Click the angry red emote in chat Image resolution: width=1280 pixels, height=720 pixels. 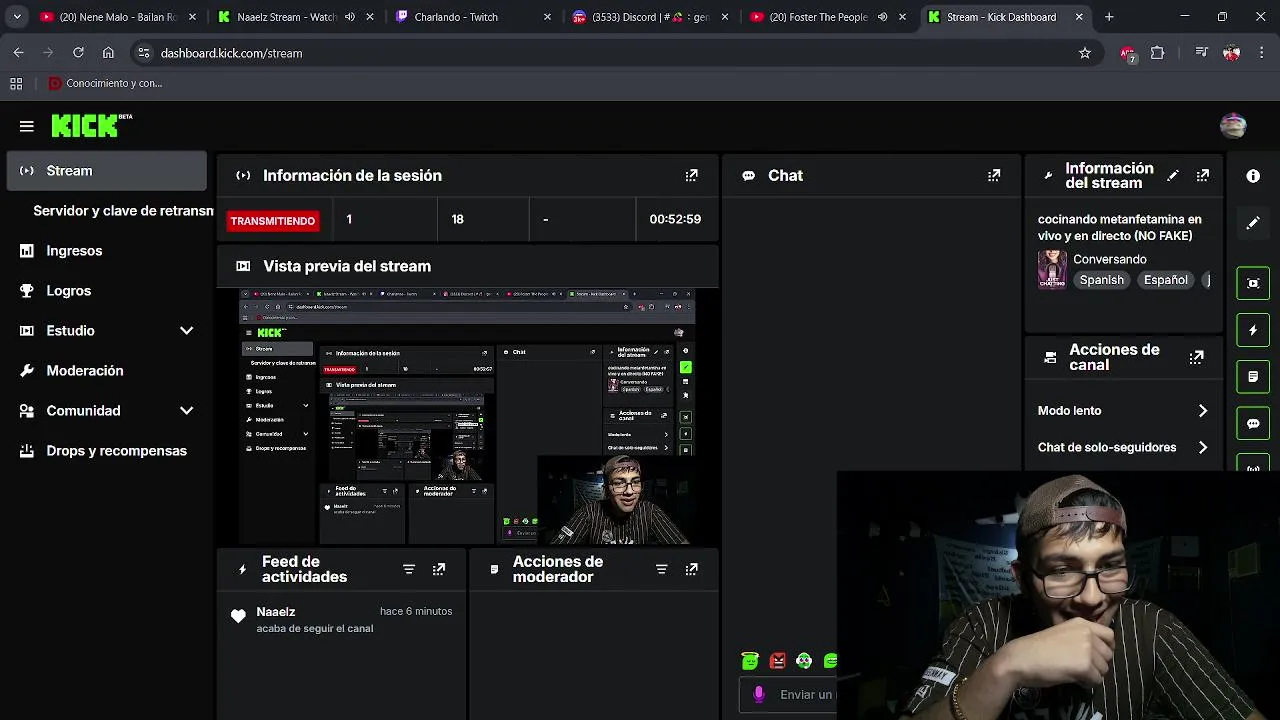pos(778,660)
